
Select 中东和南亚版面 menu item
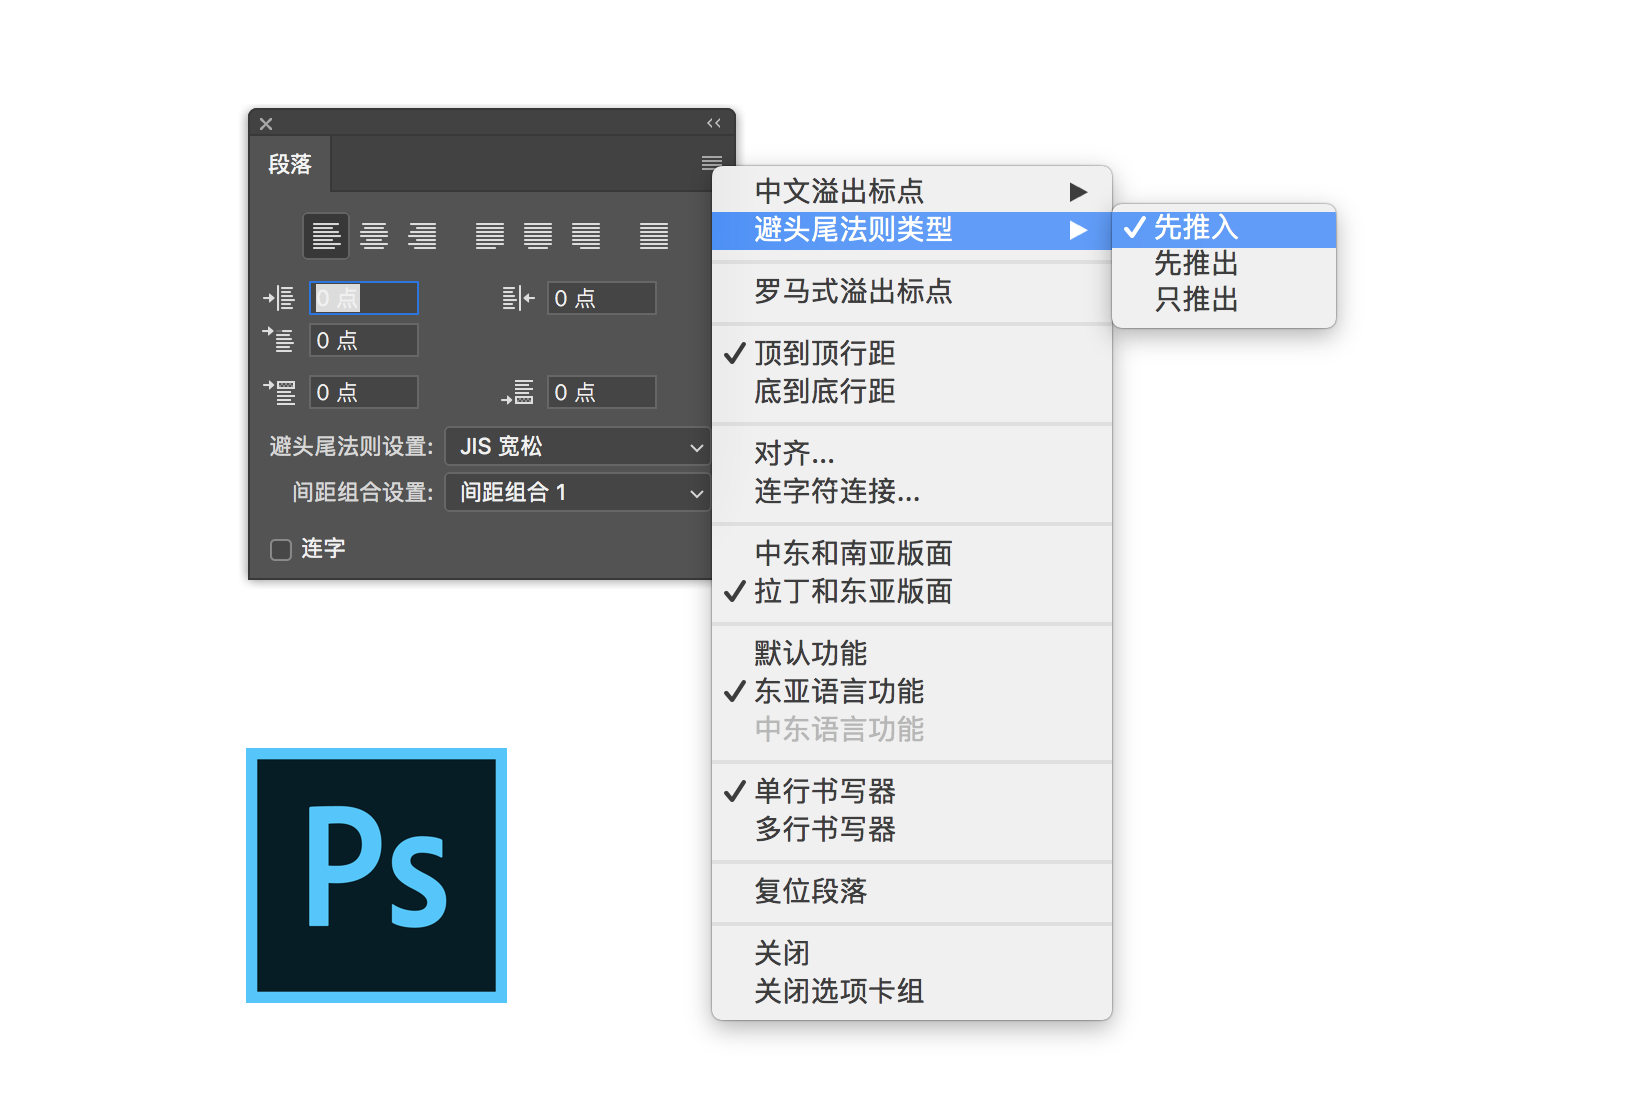click(912, 553)
